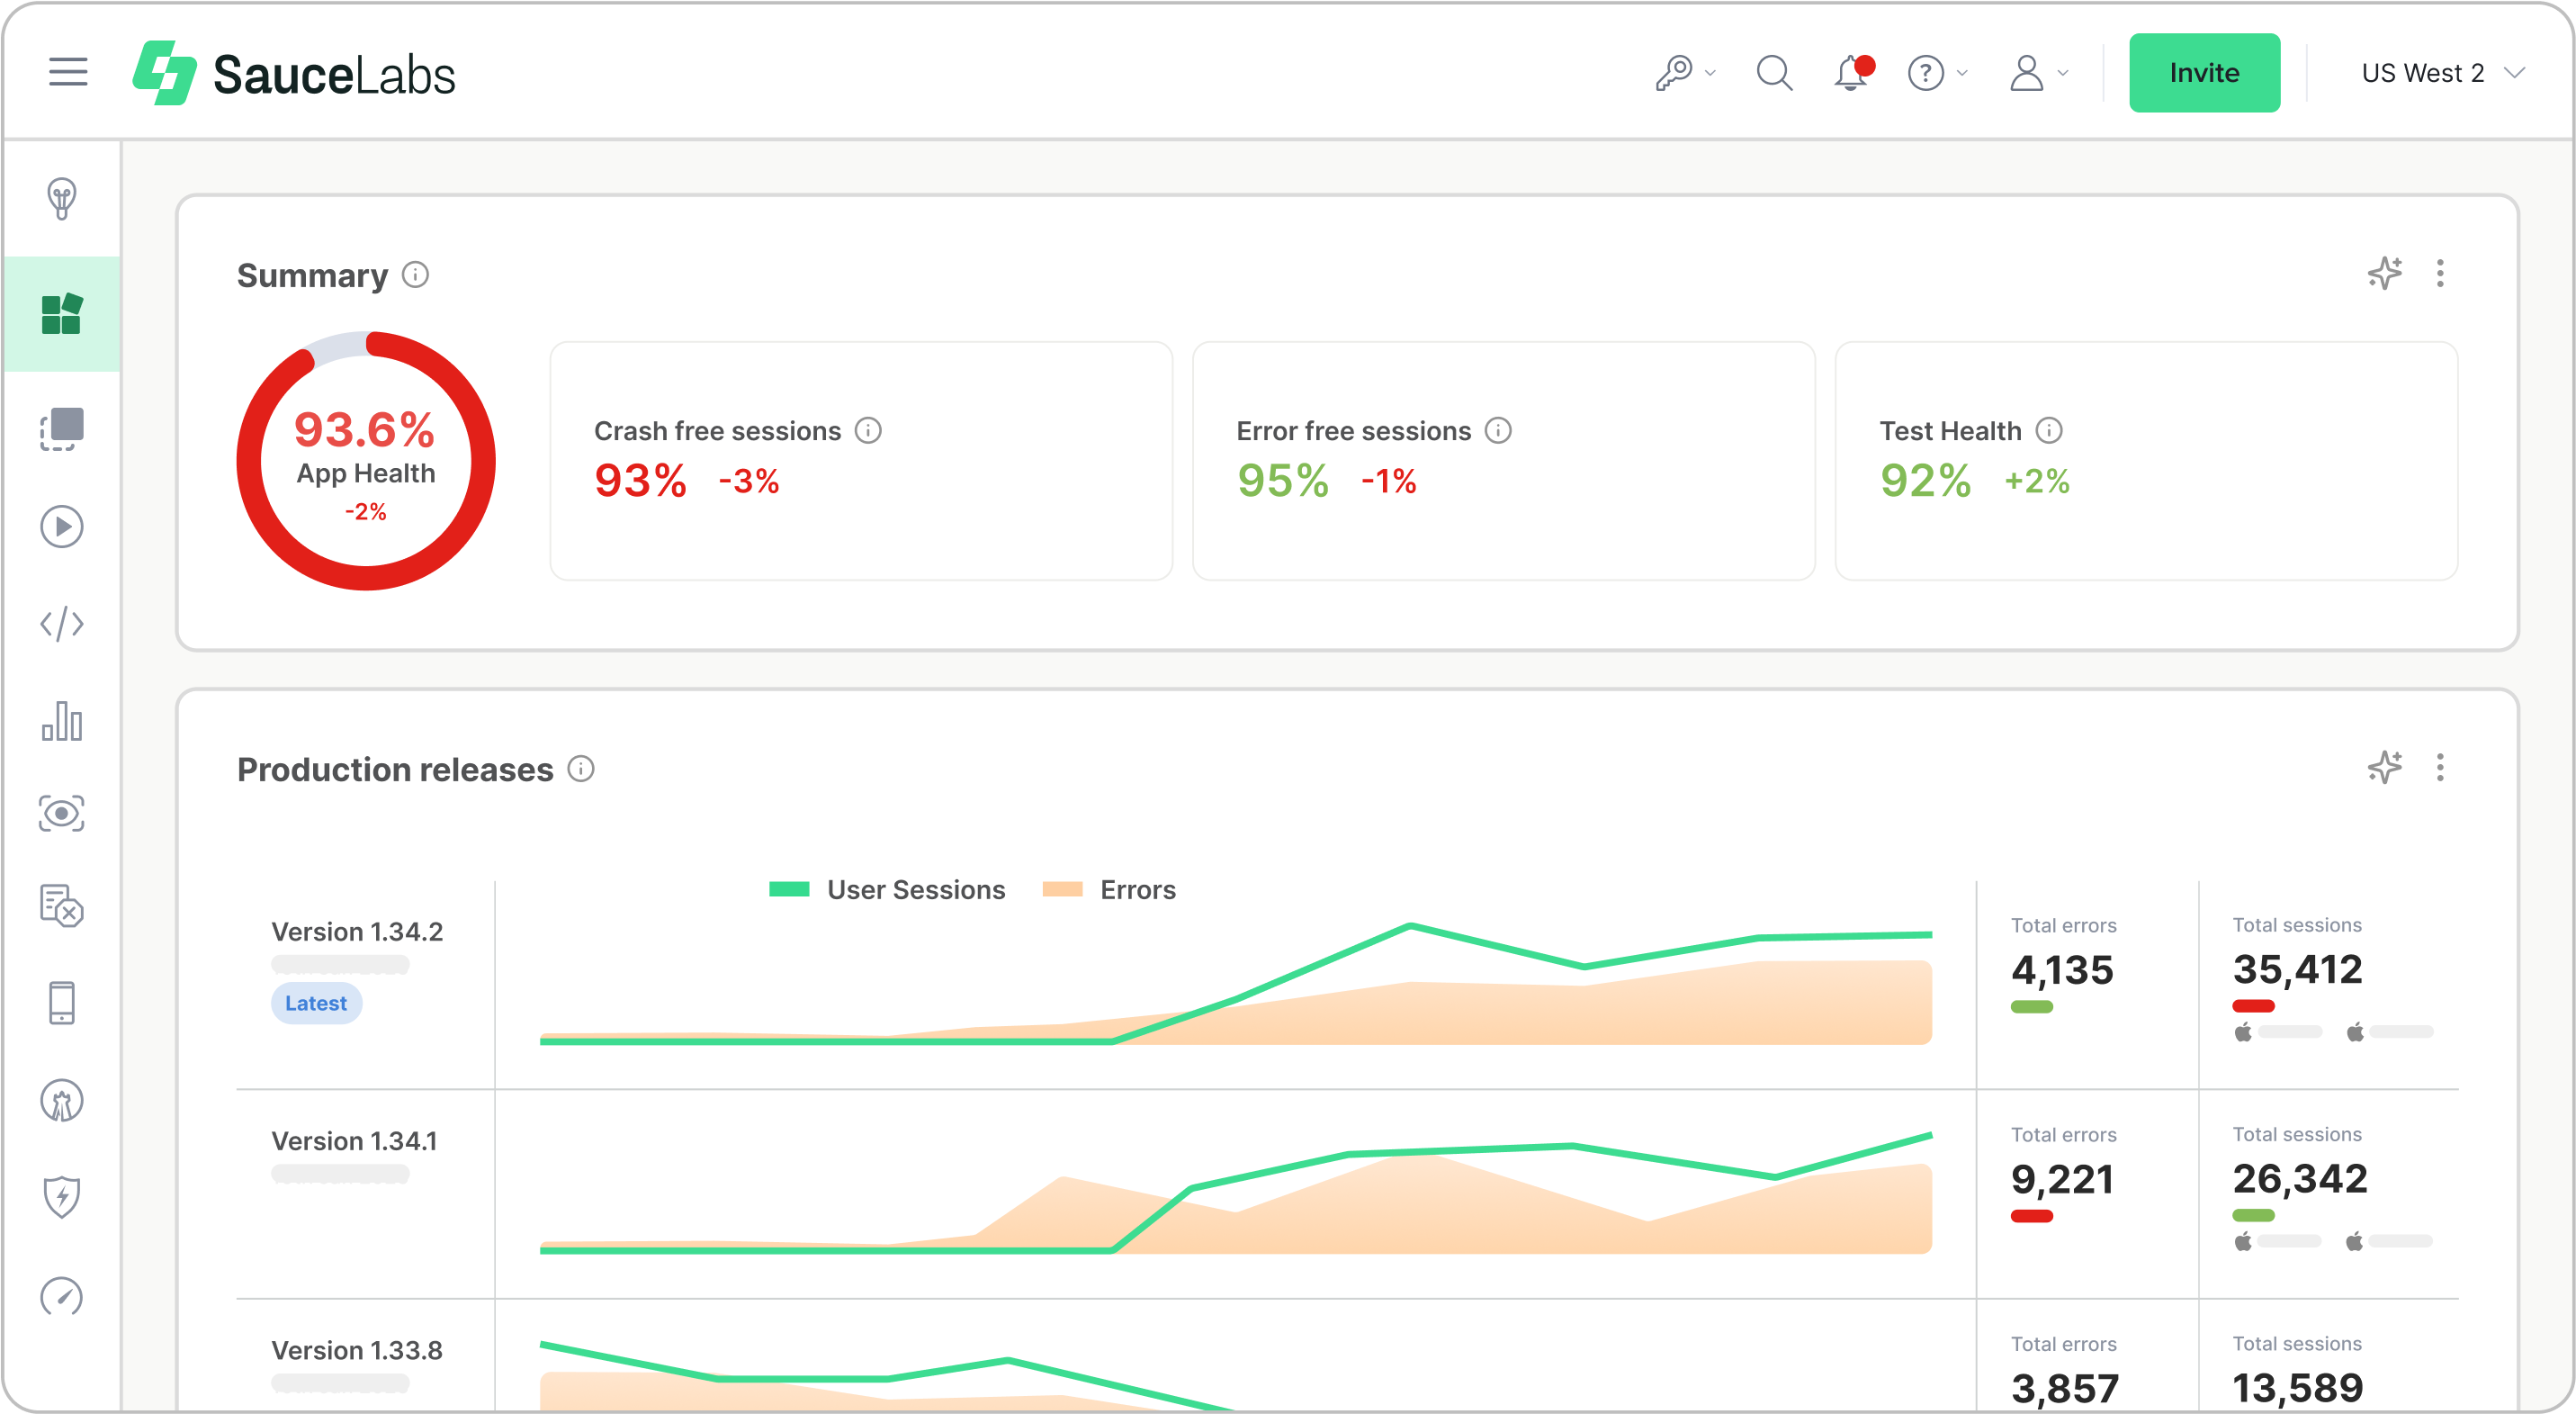Screen dimensions: 2576x1414
Task: Open the Summary card three-dot menu
Action: click(2440, 273)
